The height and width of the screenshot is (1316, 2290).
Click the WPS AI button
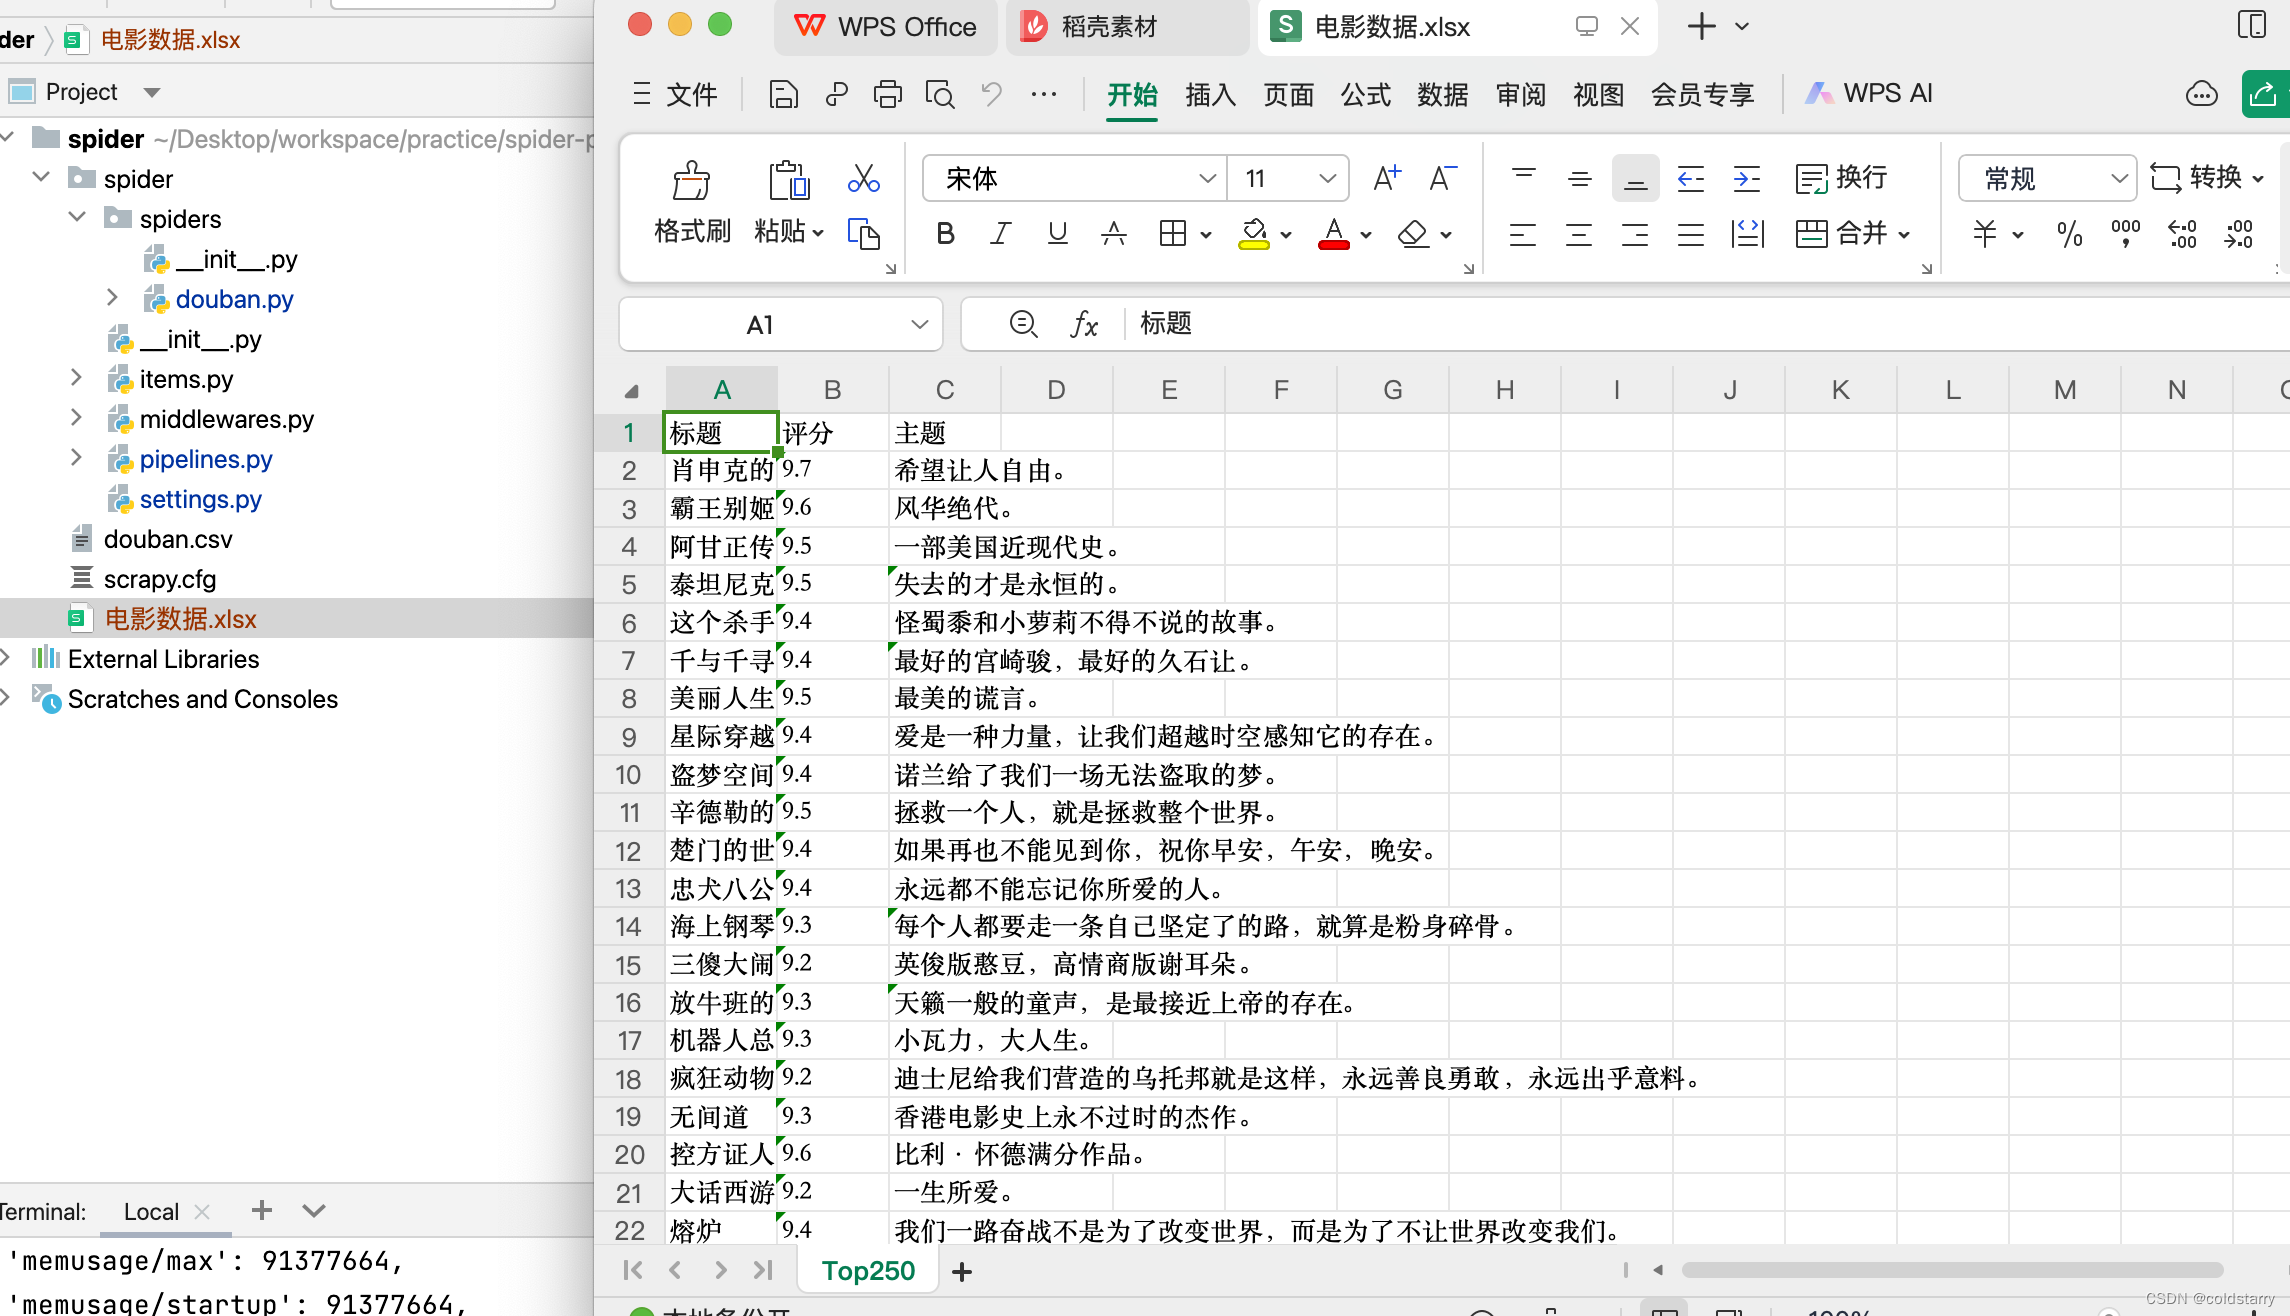[1868, 94]
